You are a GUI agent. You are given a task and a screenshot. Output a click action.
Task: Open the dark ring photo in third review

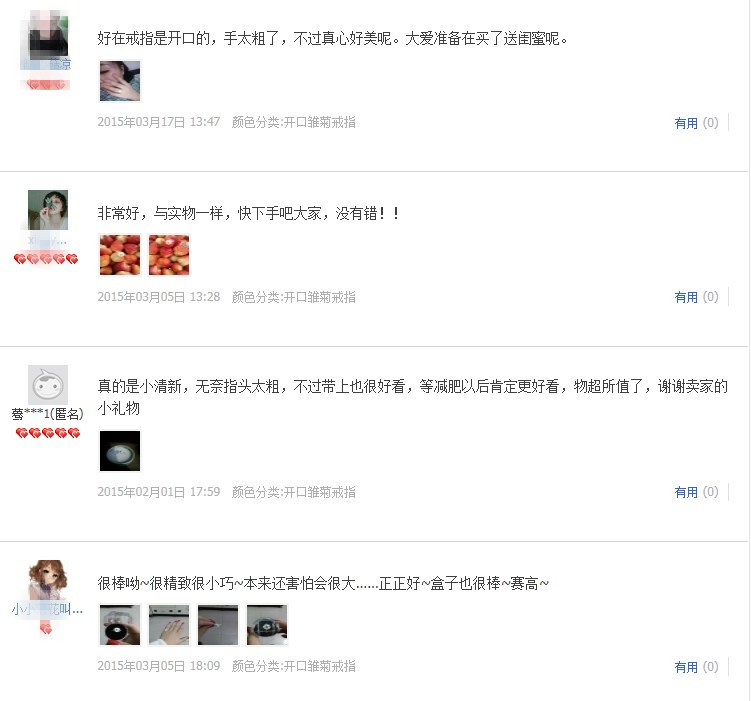(120, 451)
